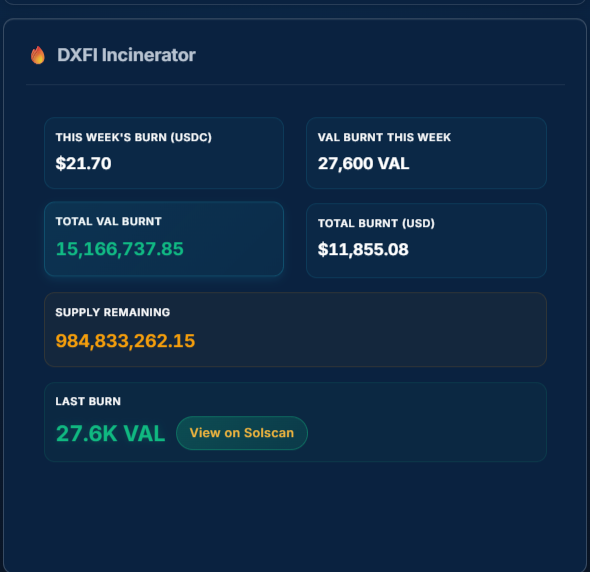The height and width of the screenshot is (572, 590).
Task: Select the DXFI Incinerator heading
Action: [x=126, y=55]
